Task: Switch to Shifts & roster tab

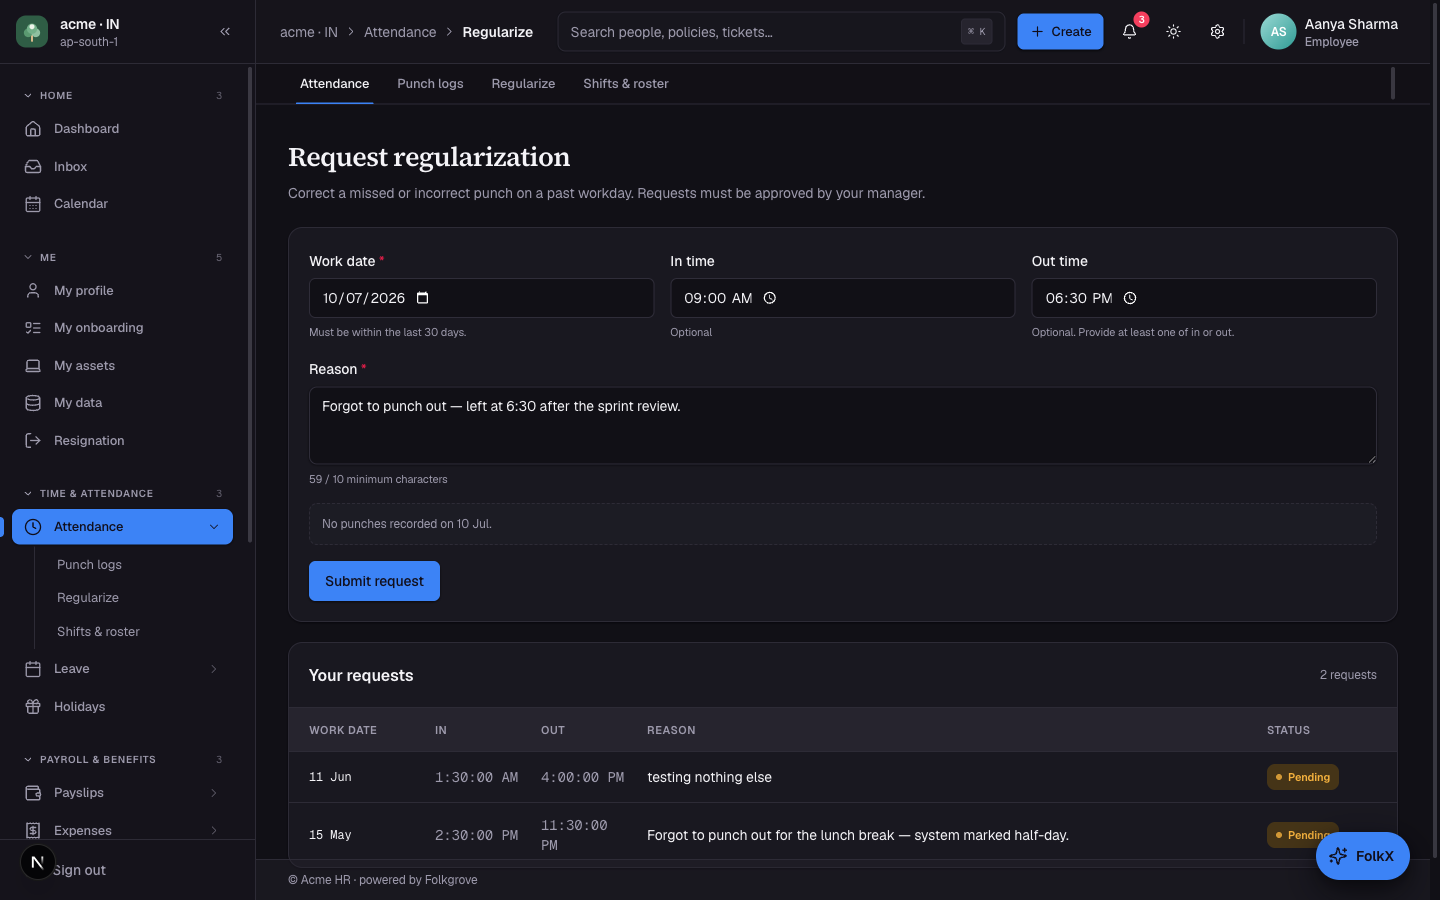Action: pos(626,84)
